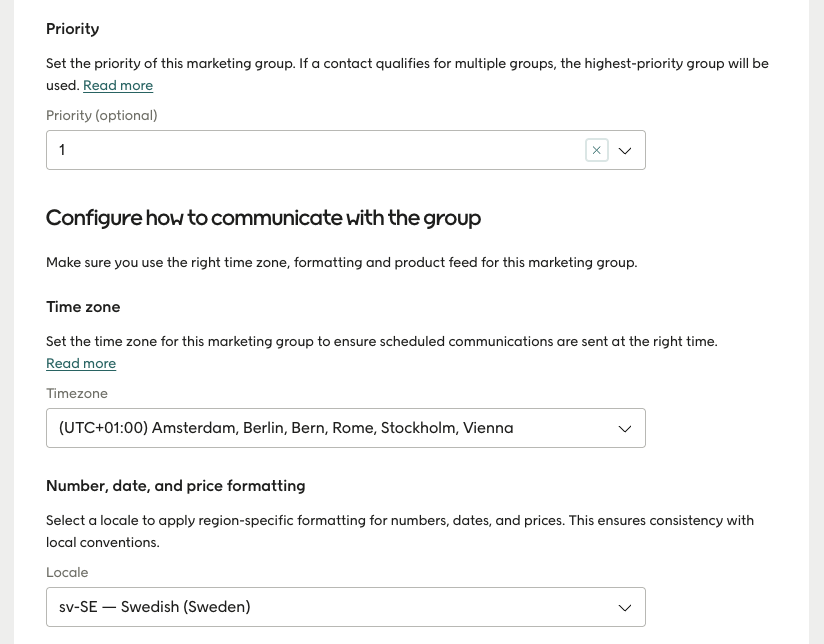This screenshot has height=644, width=824.
Task: Click the Priority (optional) label
Action: click(x=101, y=115)
